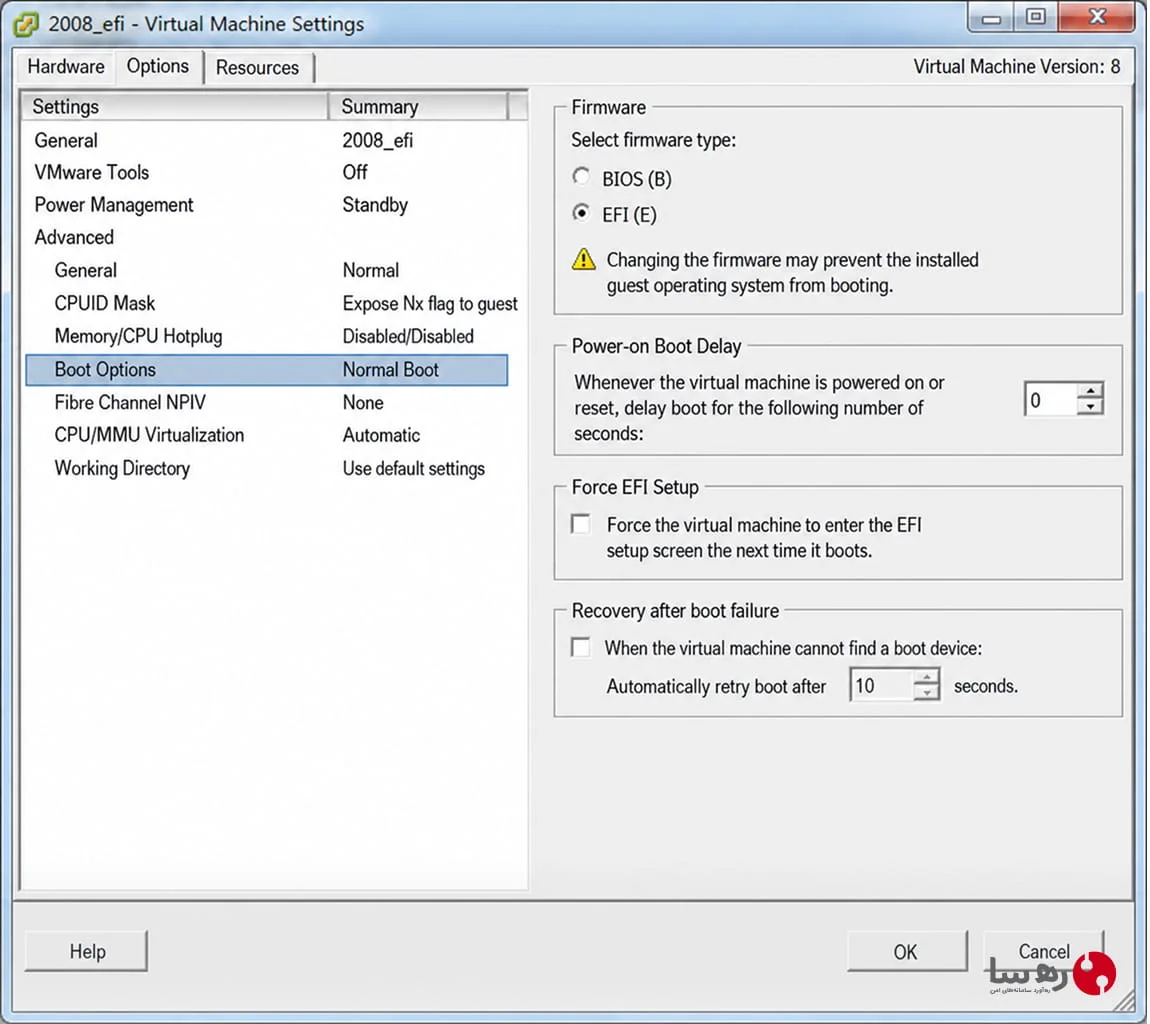
Task: Select the Memory/CPU Hotplug row
Action: [266, 336]
